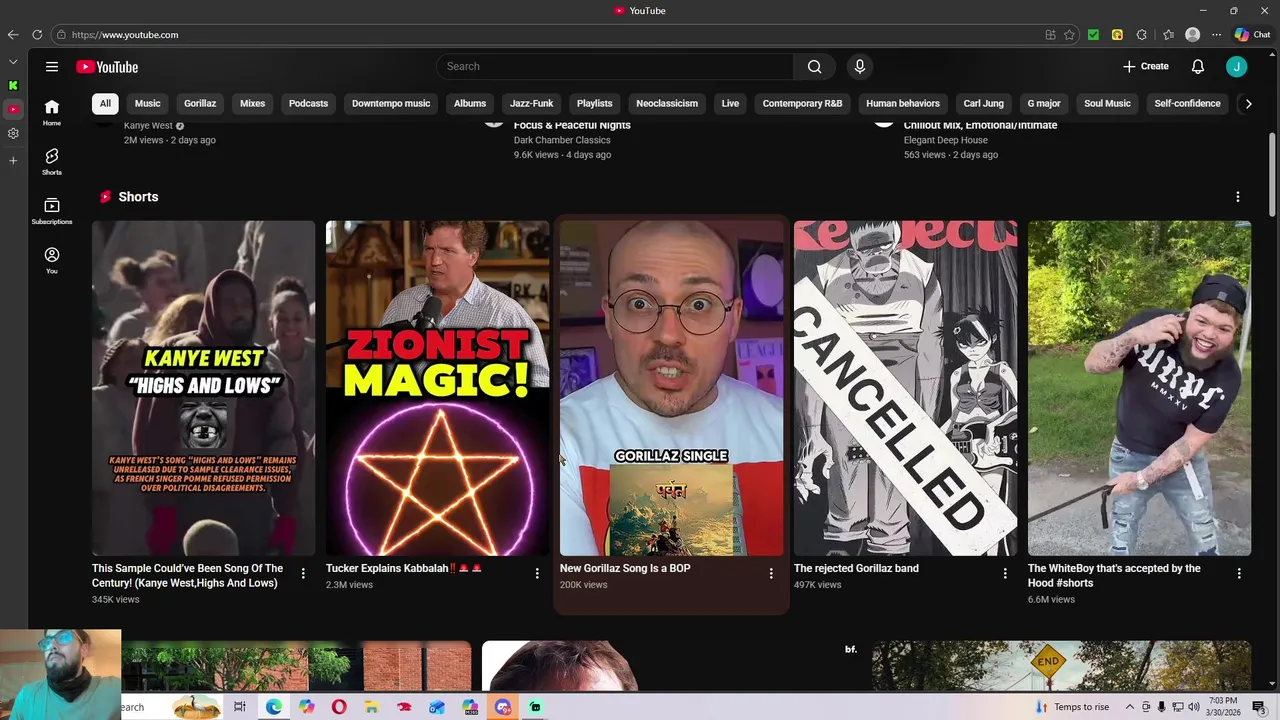Open options for Kanye West Highs and Lows short
1280x720 pixels.
pyautogui.click(x=303, y=573)
